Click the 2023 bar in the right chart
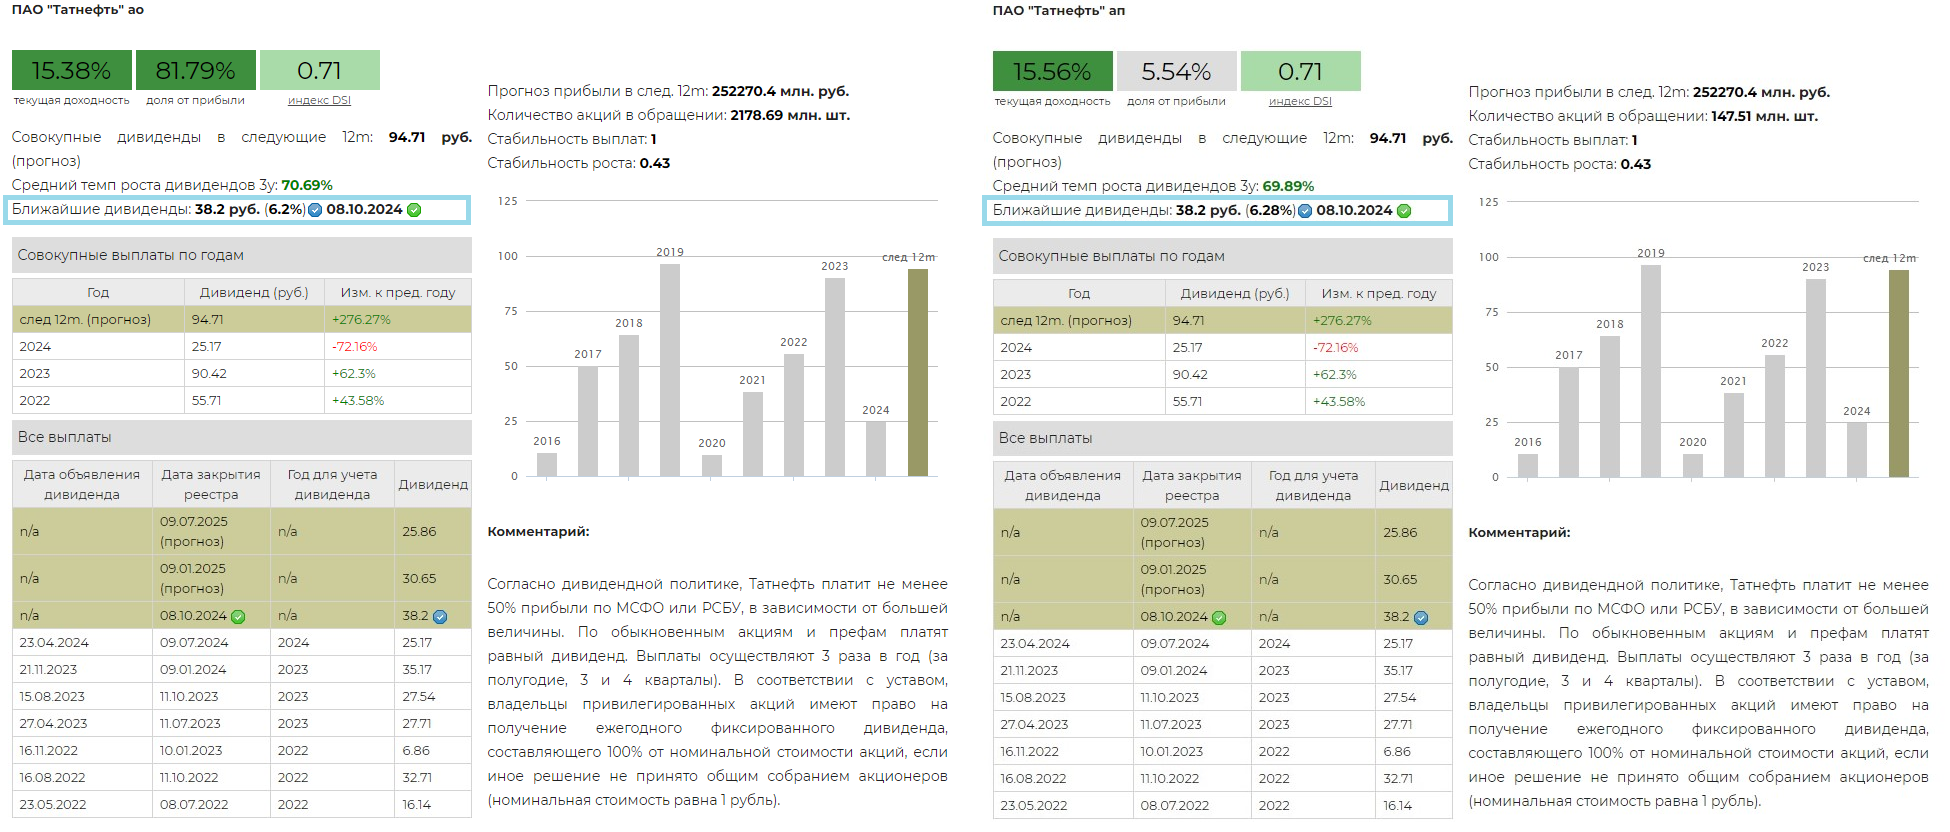Viewport: 1950px width, 832px height. (x=1816, y=378)
